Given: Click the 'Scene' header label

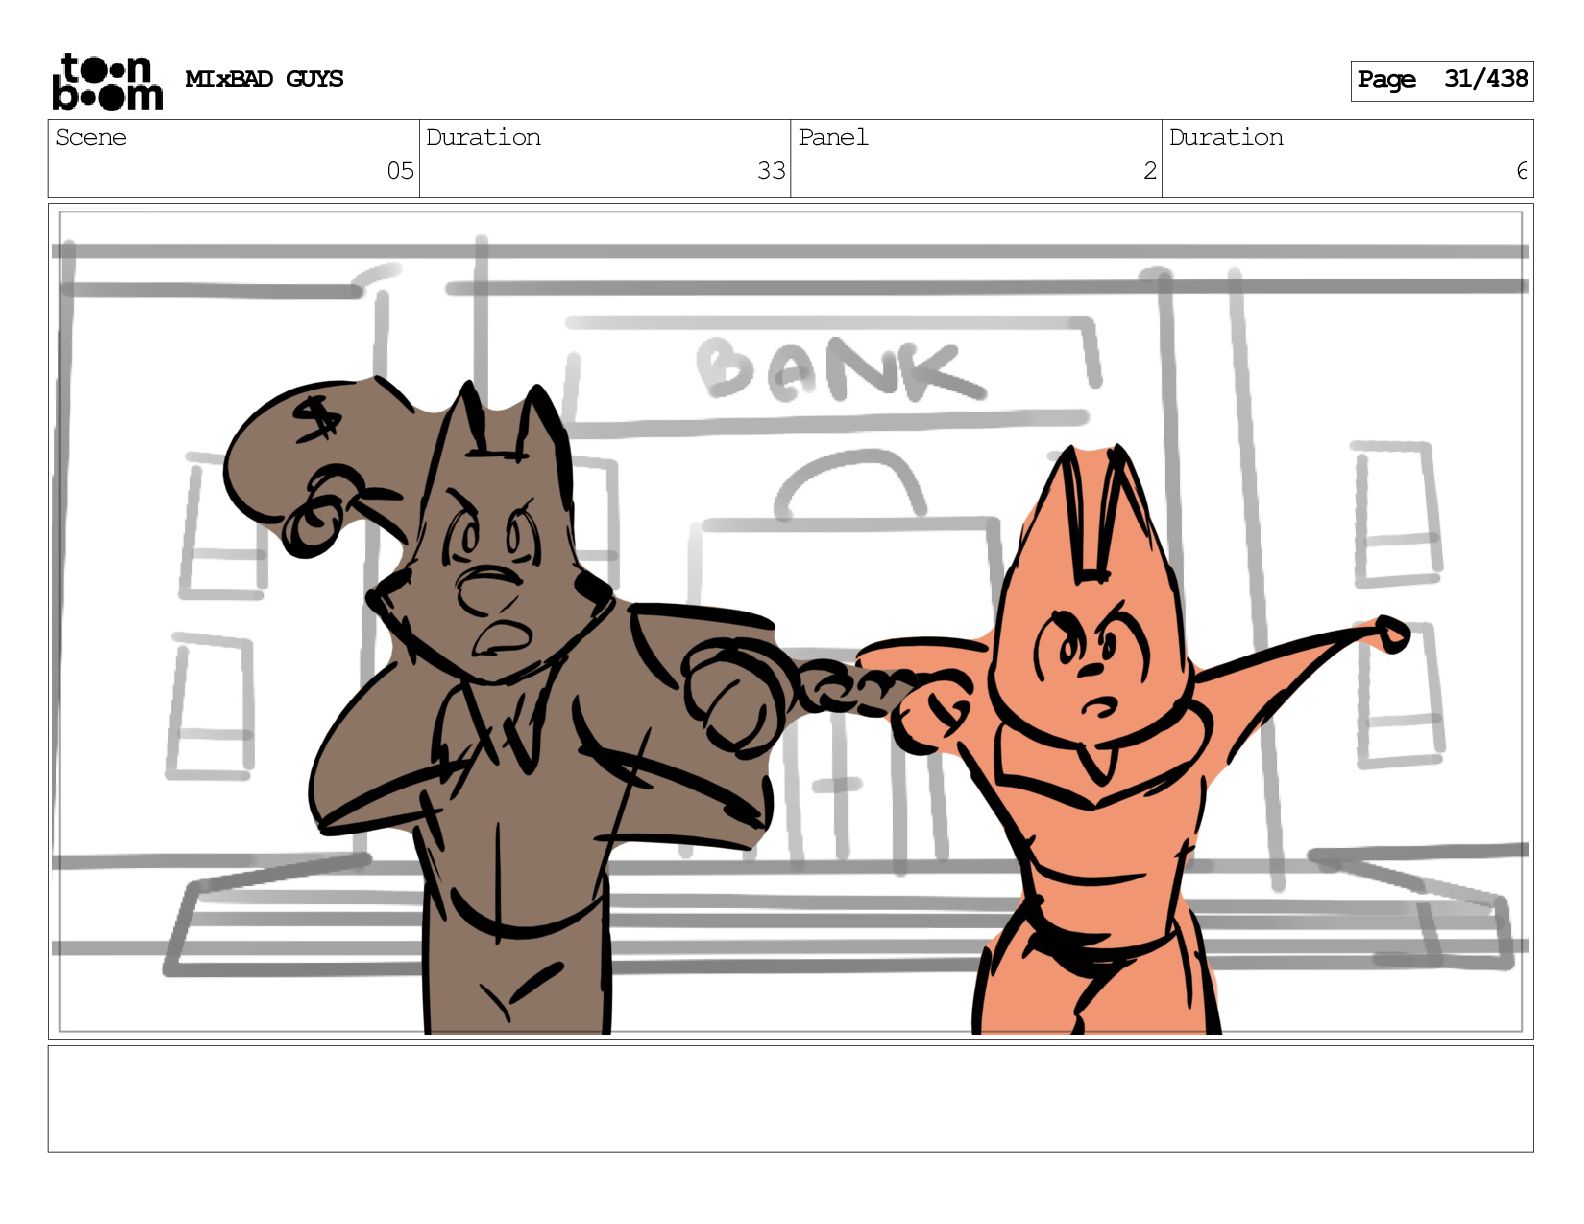Looking at the screenshot, I should [x=91, y=137].
